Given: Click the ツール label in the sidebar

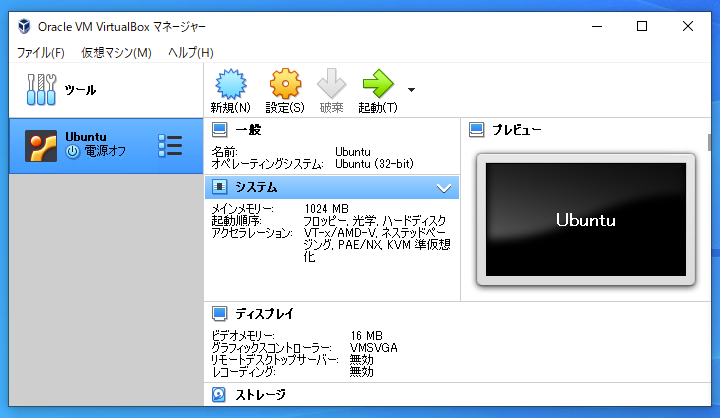Looking at the screenshot, I should 80,90.
